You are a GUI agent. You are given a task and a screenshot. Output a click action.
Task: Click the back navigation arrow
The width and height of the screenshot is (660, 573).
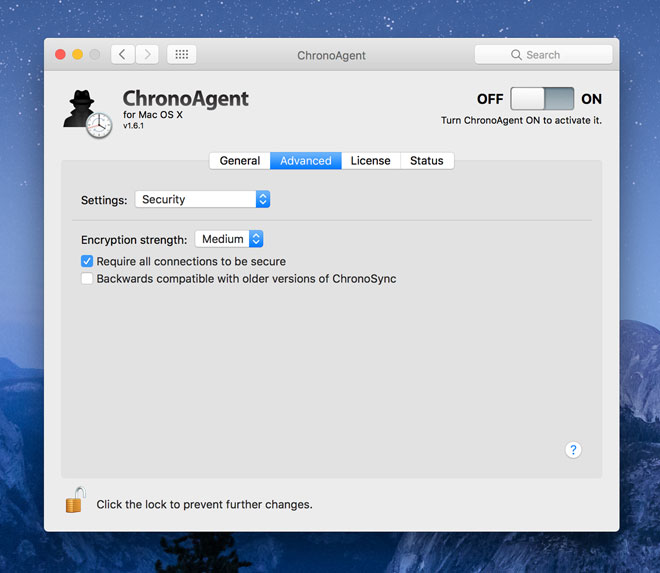click(x=122, y=54)
